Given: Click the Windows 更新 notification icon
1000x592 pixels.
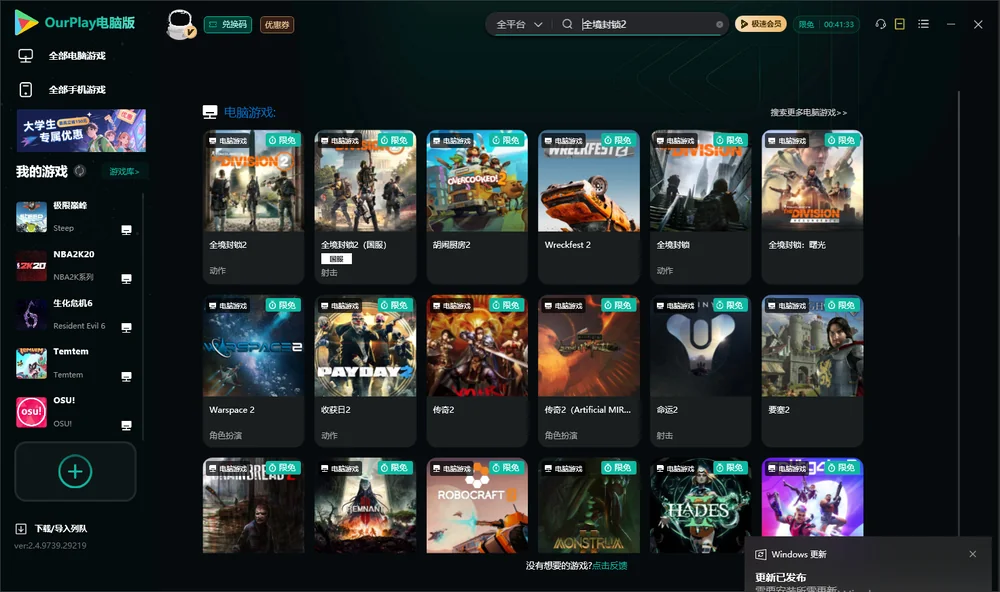Looking at the screenshot, I should pos(761,554).
